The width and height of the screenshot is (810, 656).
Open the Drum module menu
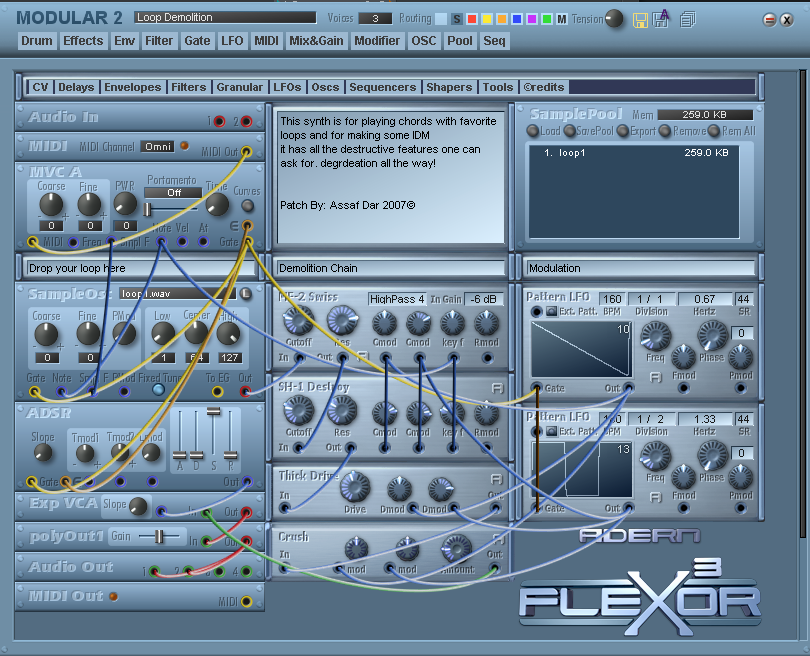pos(37,41)
